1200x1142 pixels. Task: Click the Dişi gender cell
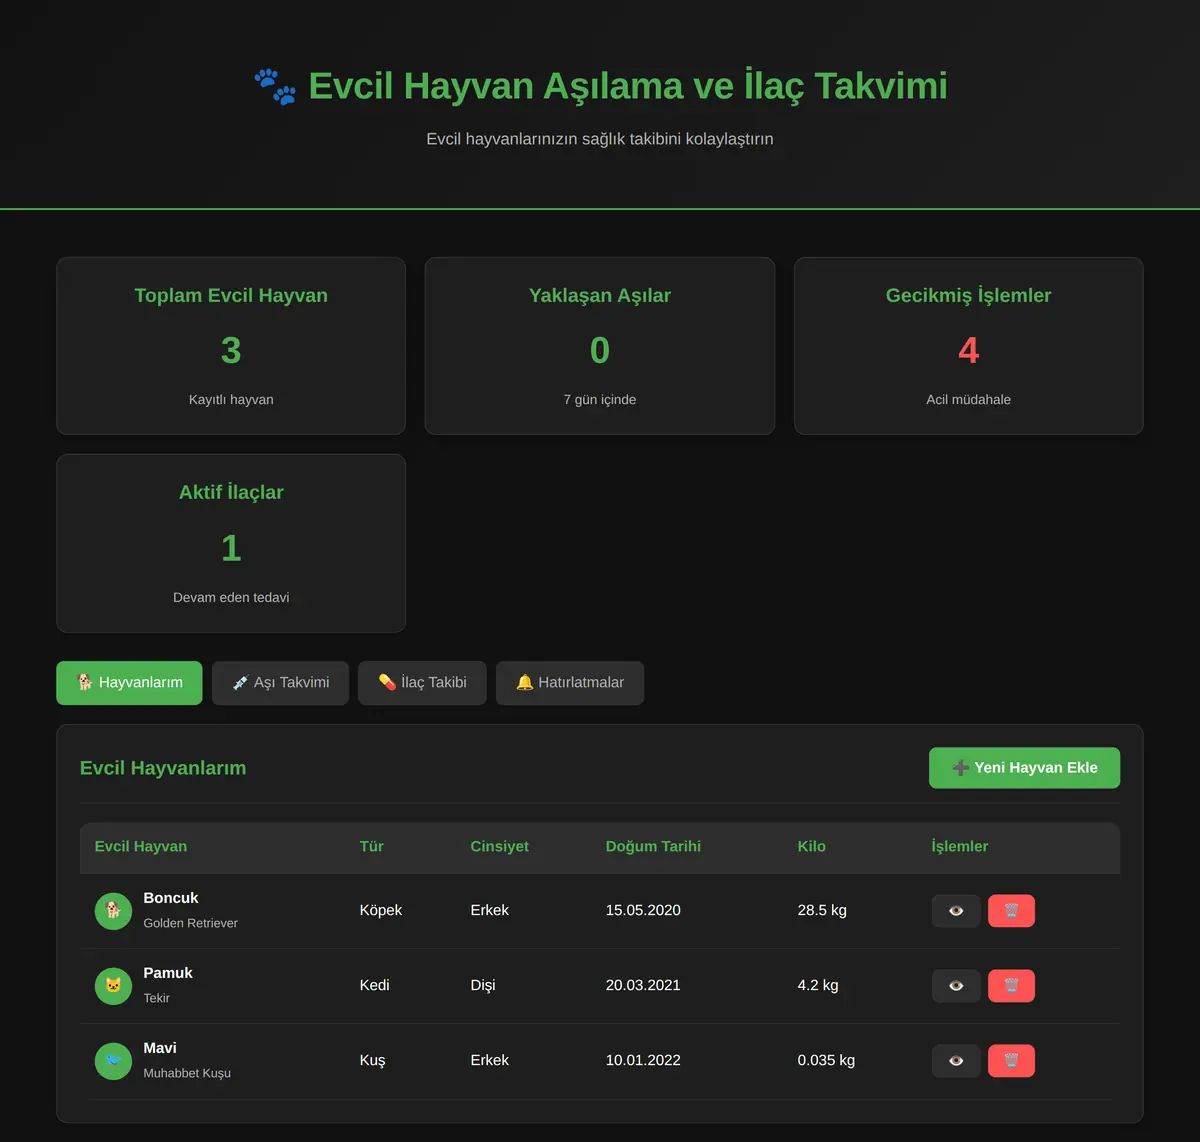483,985
